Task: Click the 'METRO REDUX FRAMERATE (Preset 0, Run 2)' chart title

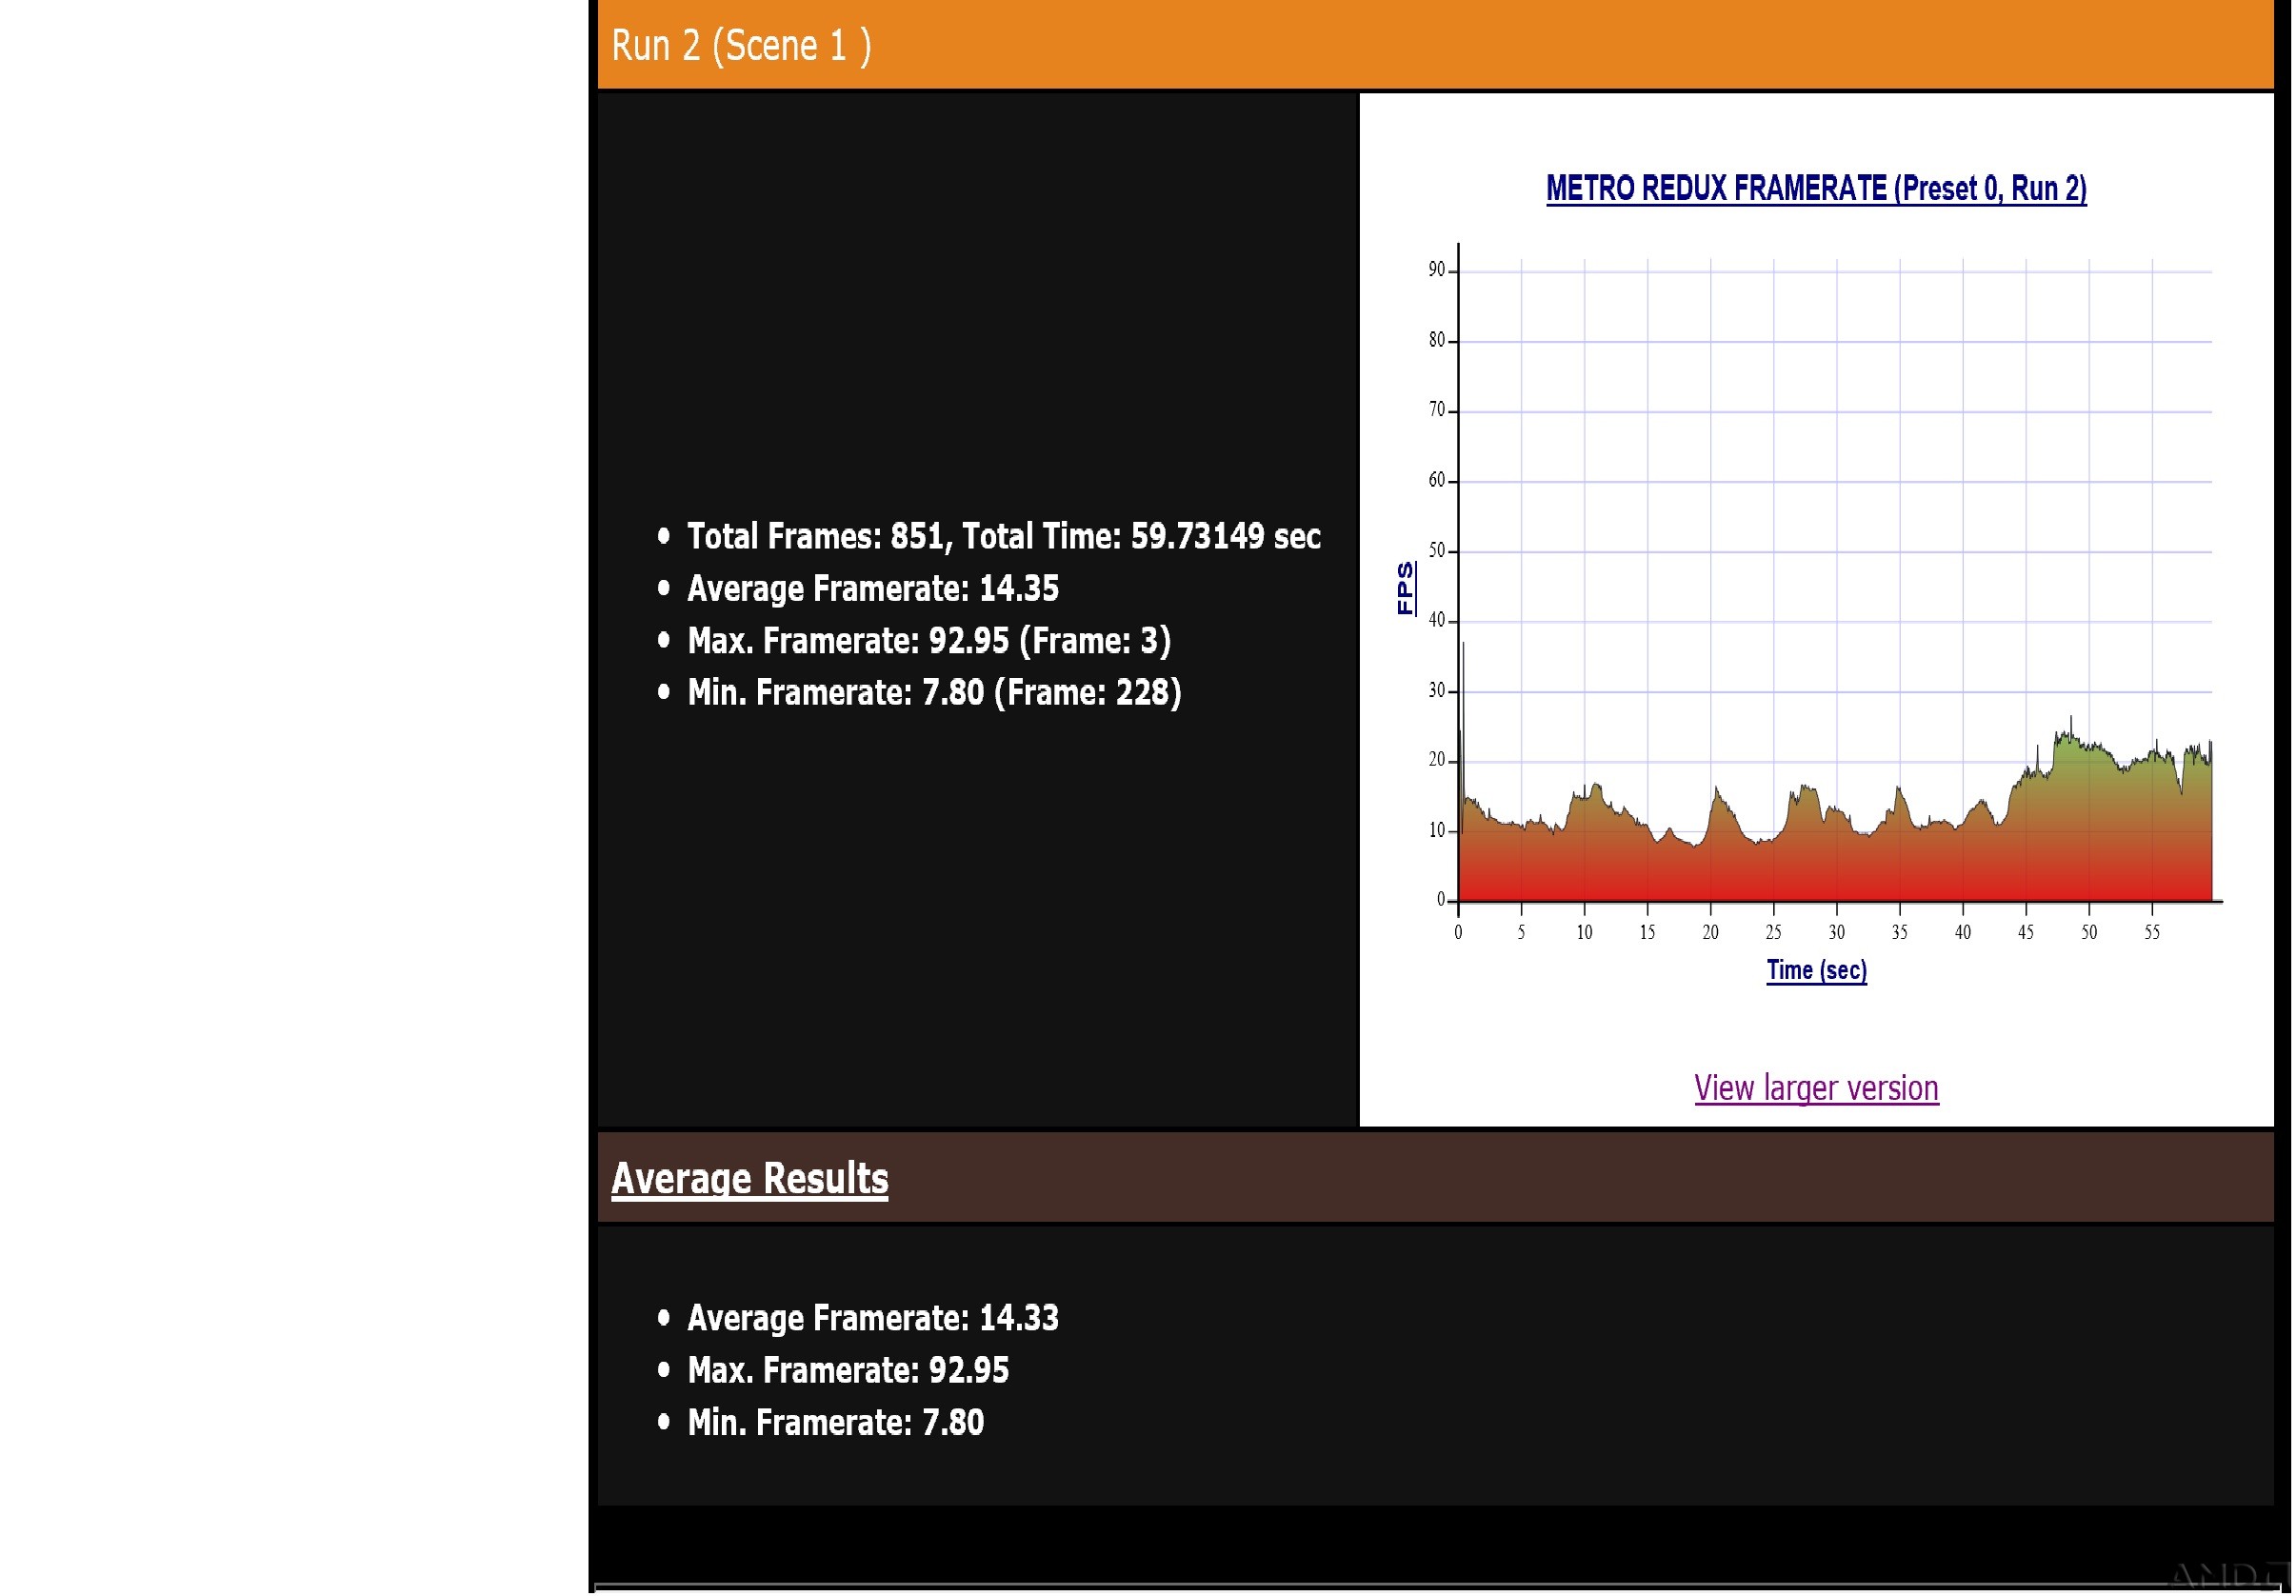Action: click(1819, 188)
